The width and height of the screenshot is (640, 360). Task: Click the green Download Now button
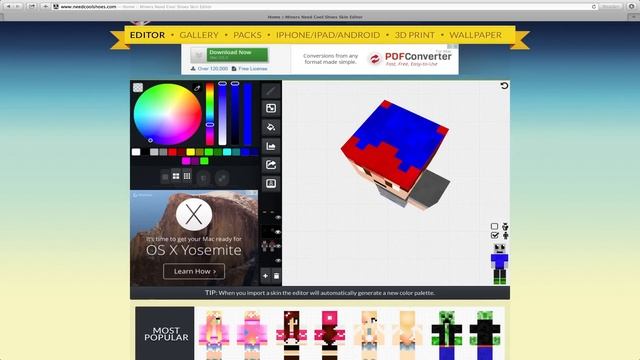pos(237,55)
